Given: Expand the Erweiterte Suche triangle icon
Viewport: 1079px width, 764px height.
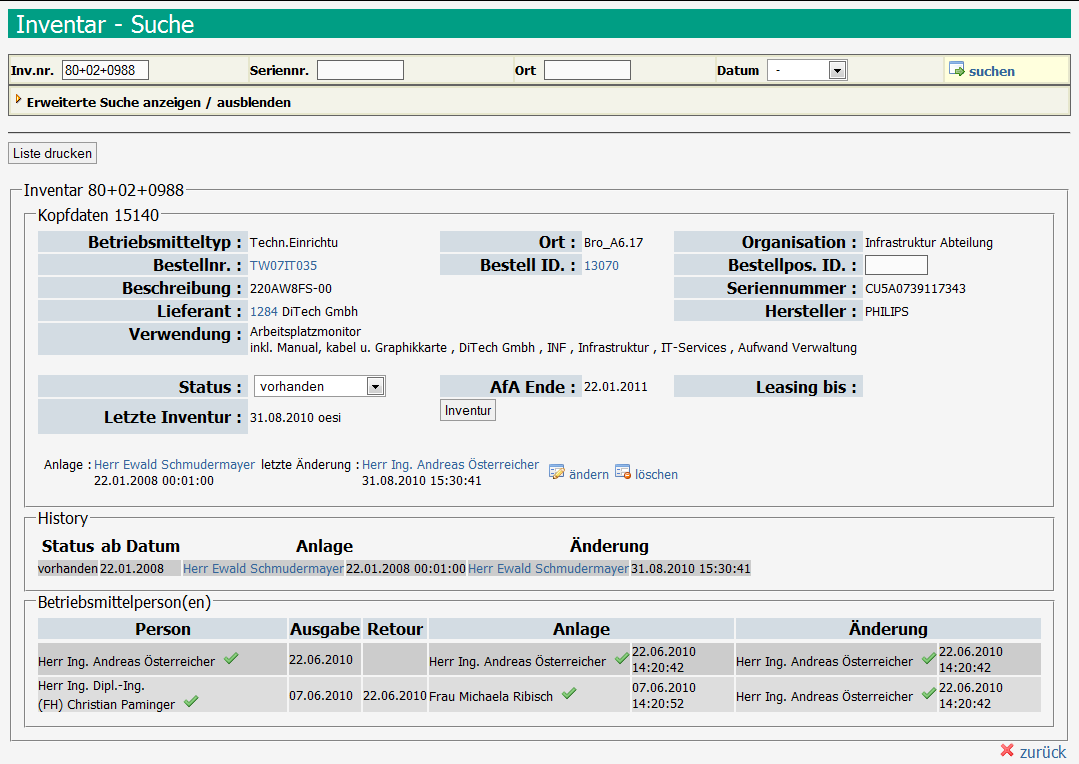Looking at the screenshot, I should (18, 100).
